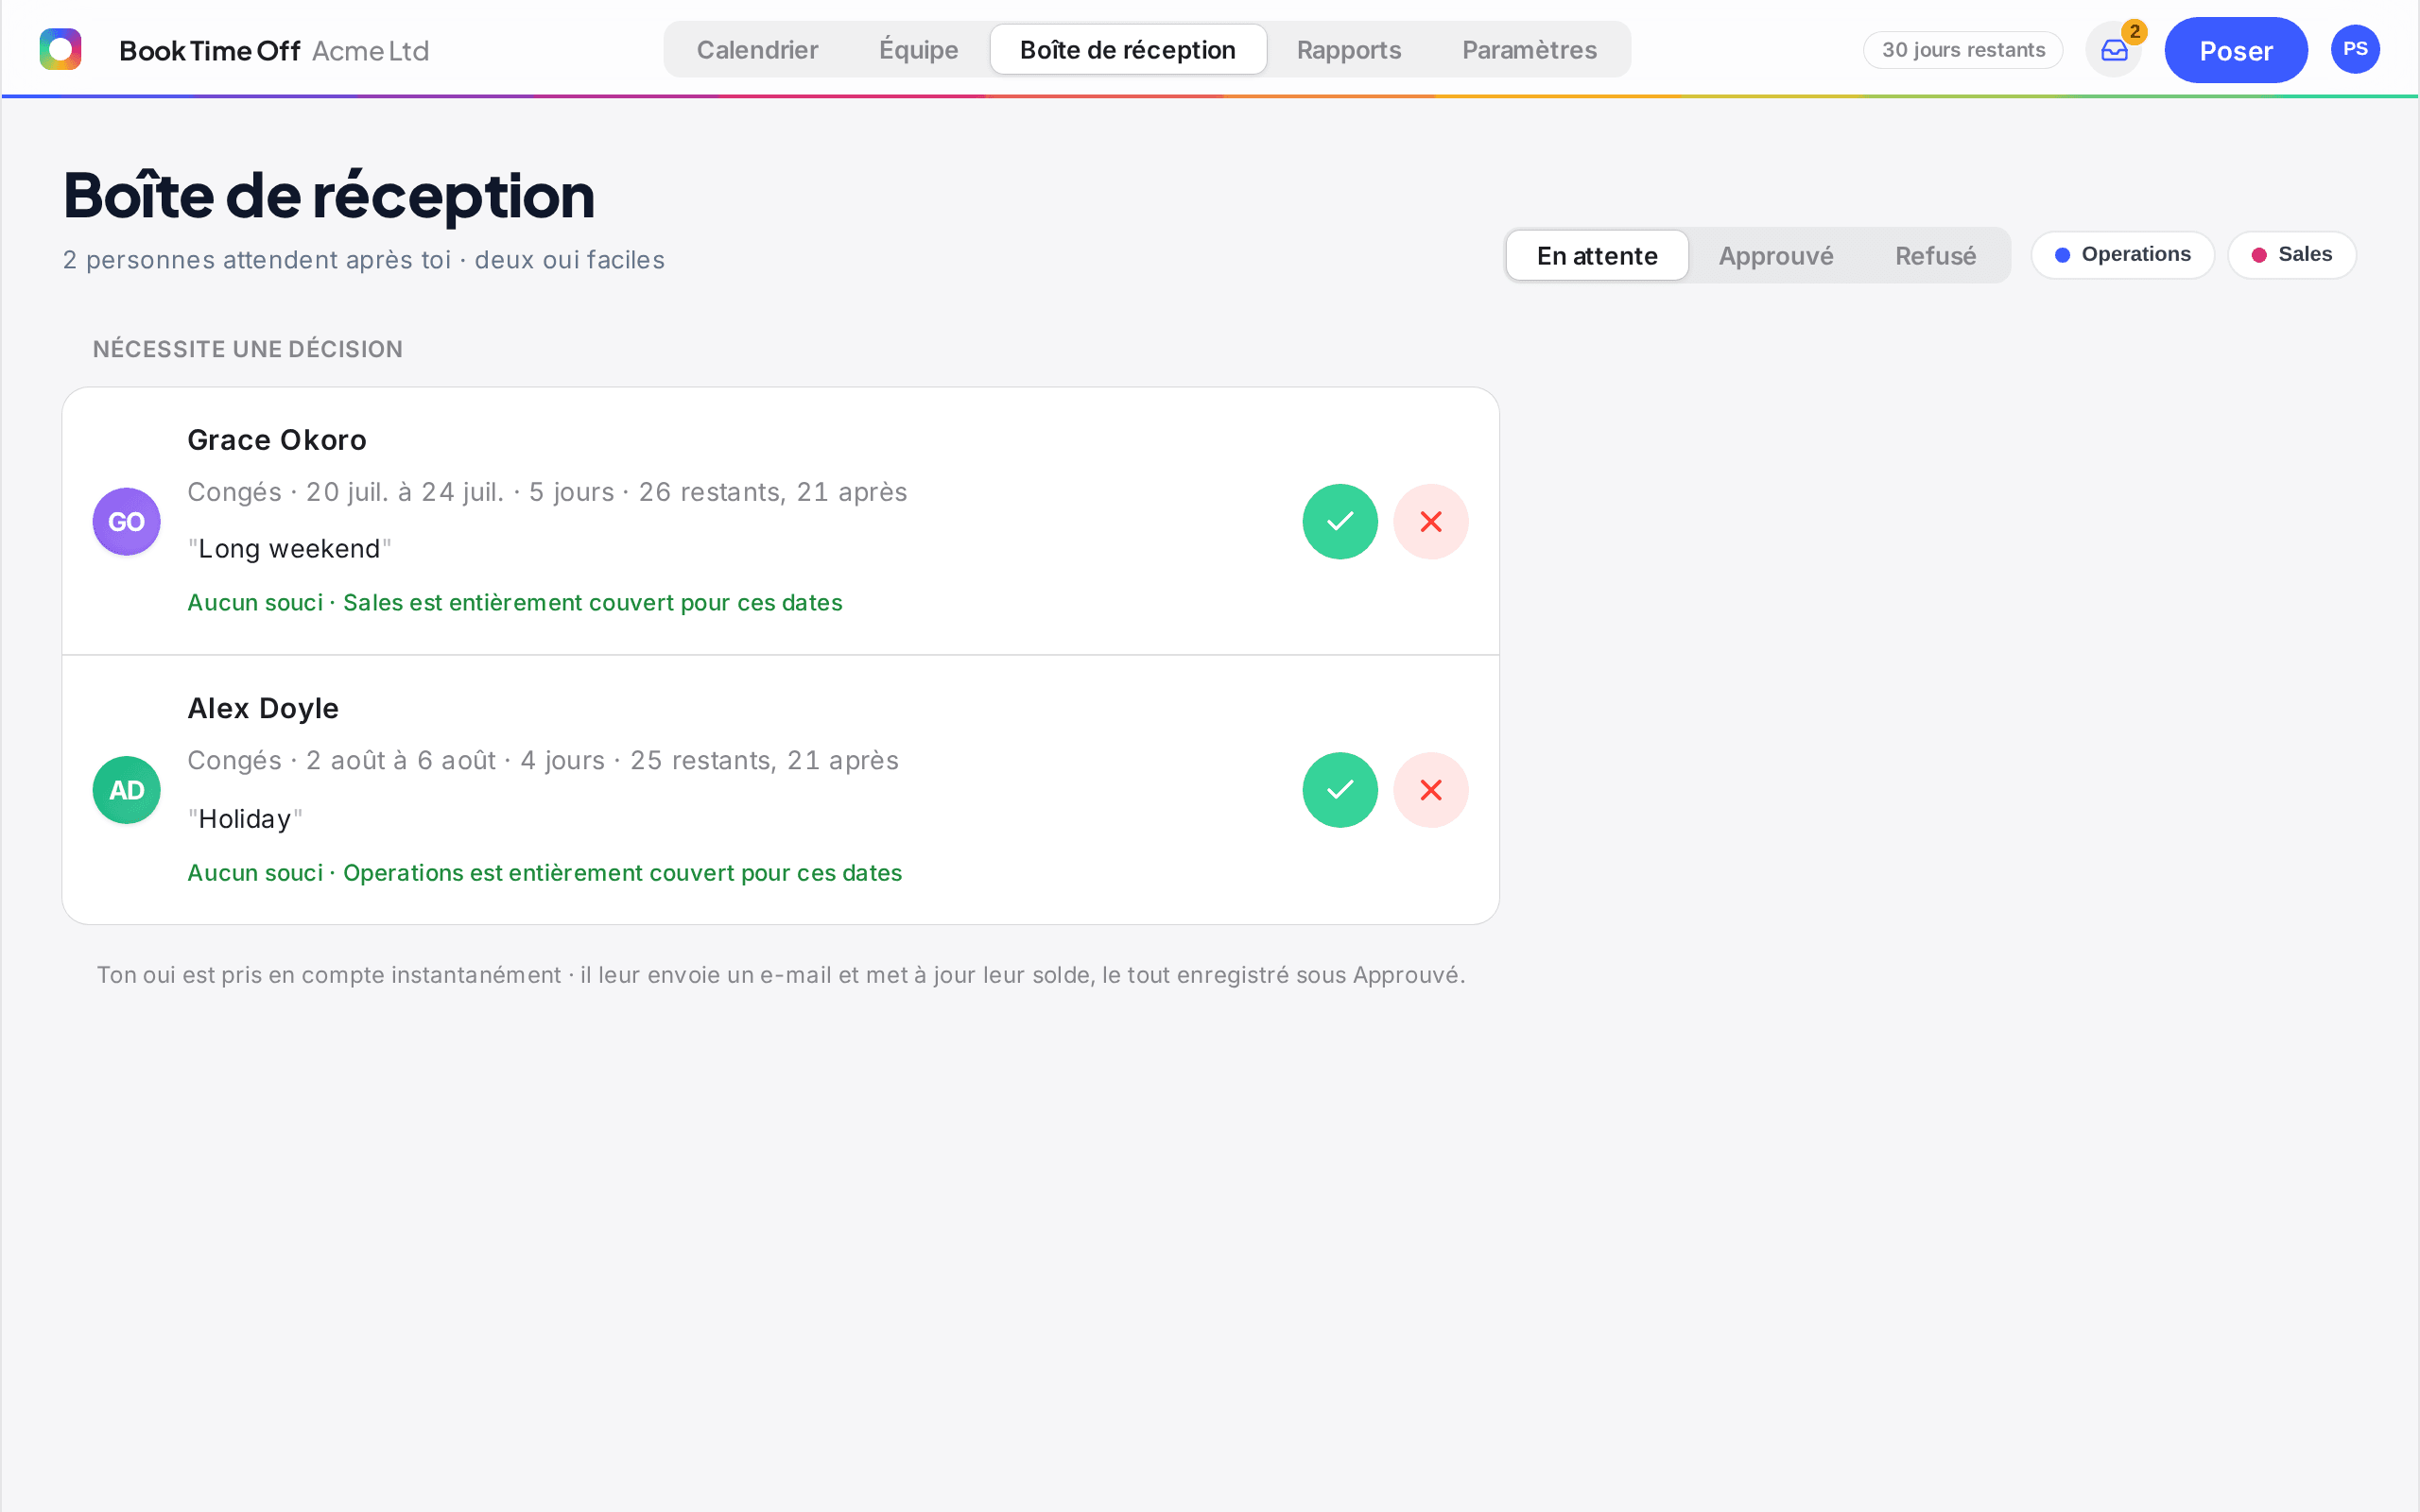This screenshot has width=2420, height=1512.
Task: Open the inbox notification icon
Action: click(2114, 50)
